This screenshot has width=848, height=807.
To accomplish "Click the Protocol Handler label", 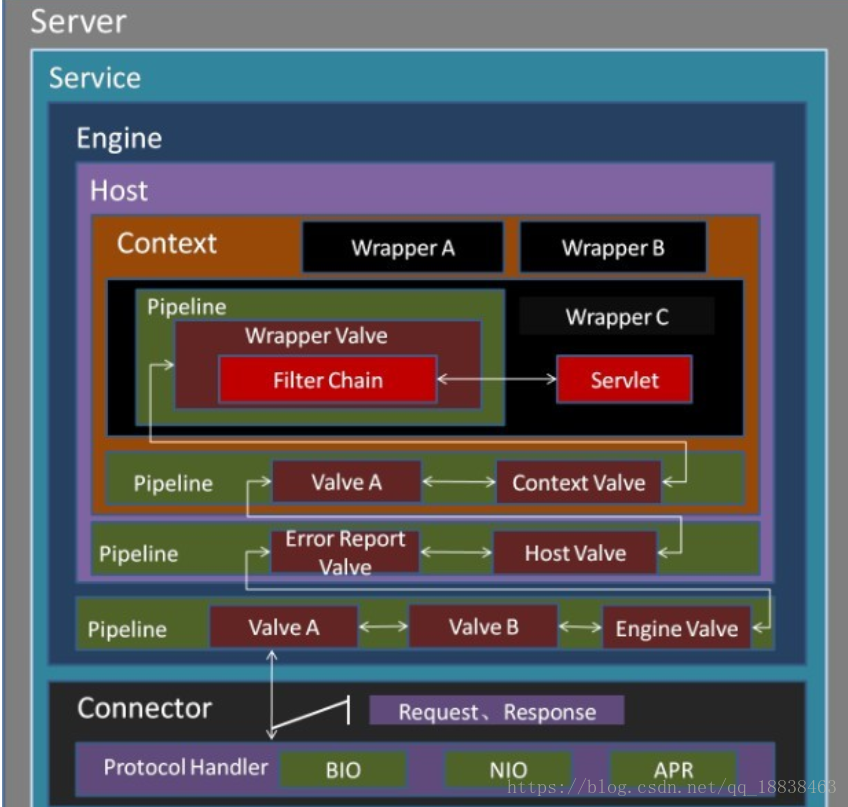I will 186,767.
